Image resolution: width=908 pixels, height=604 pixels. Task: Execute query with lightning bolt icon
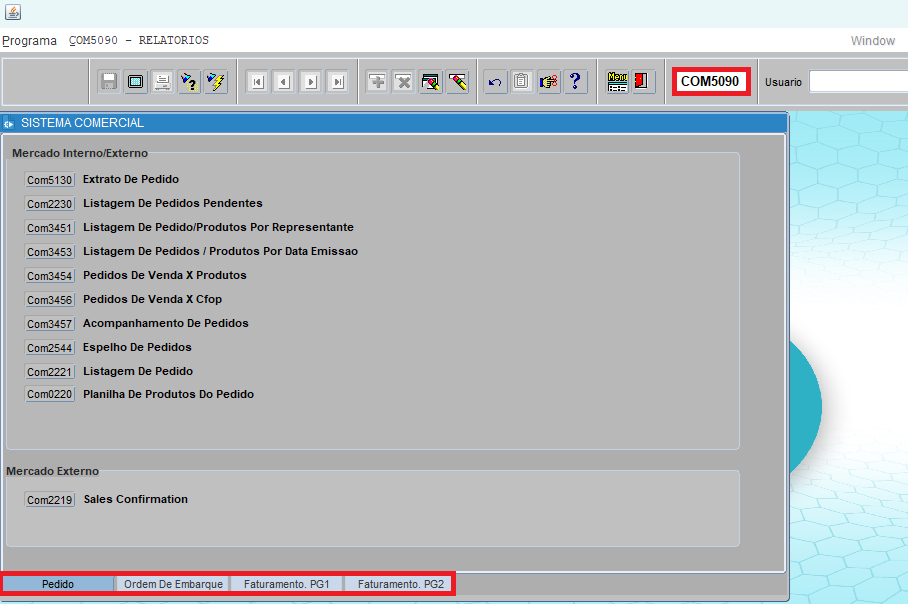(215, 82)
